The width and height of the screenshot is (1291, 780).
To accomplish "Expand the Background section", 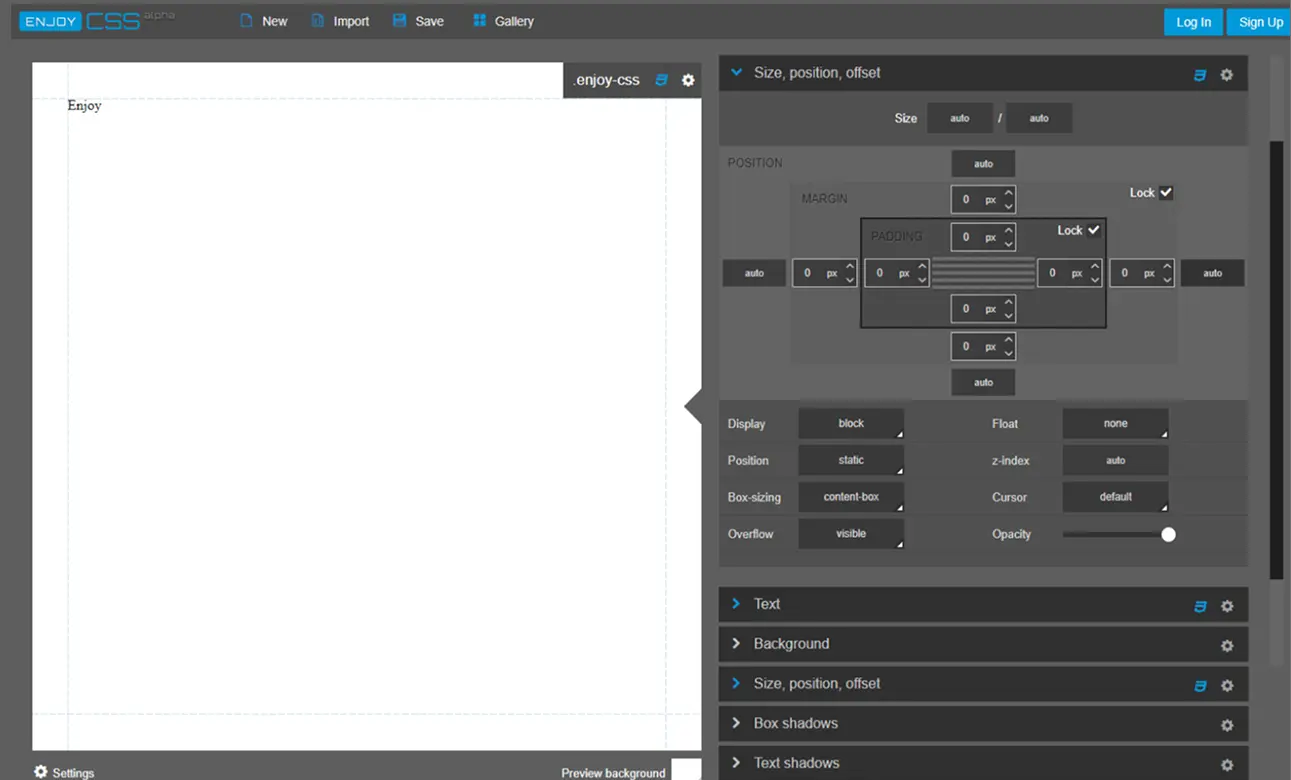I will click(736, 643).
